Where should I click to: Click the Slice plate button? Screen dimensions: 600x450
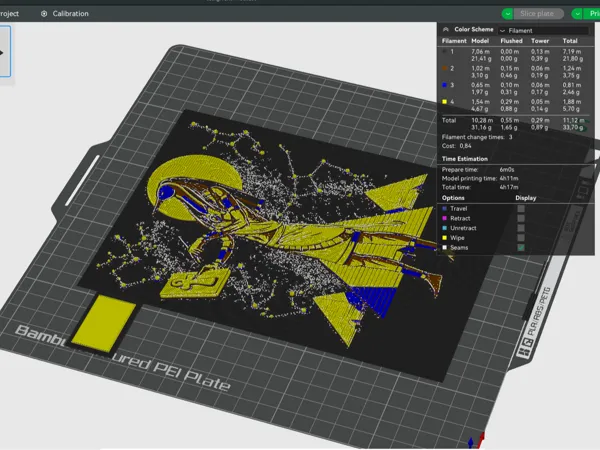point(536,14)
